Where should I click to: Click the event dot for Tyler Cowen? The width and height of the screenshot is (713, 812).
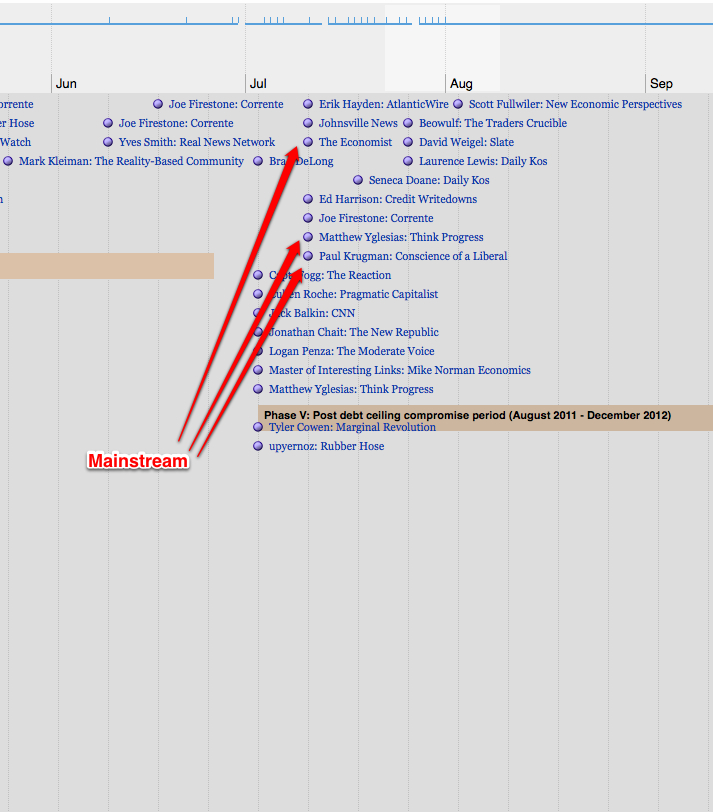click(x=258, y=427)
